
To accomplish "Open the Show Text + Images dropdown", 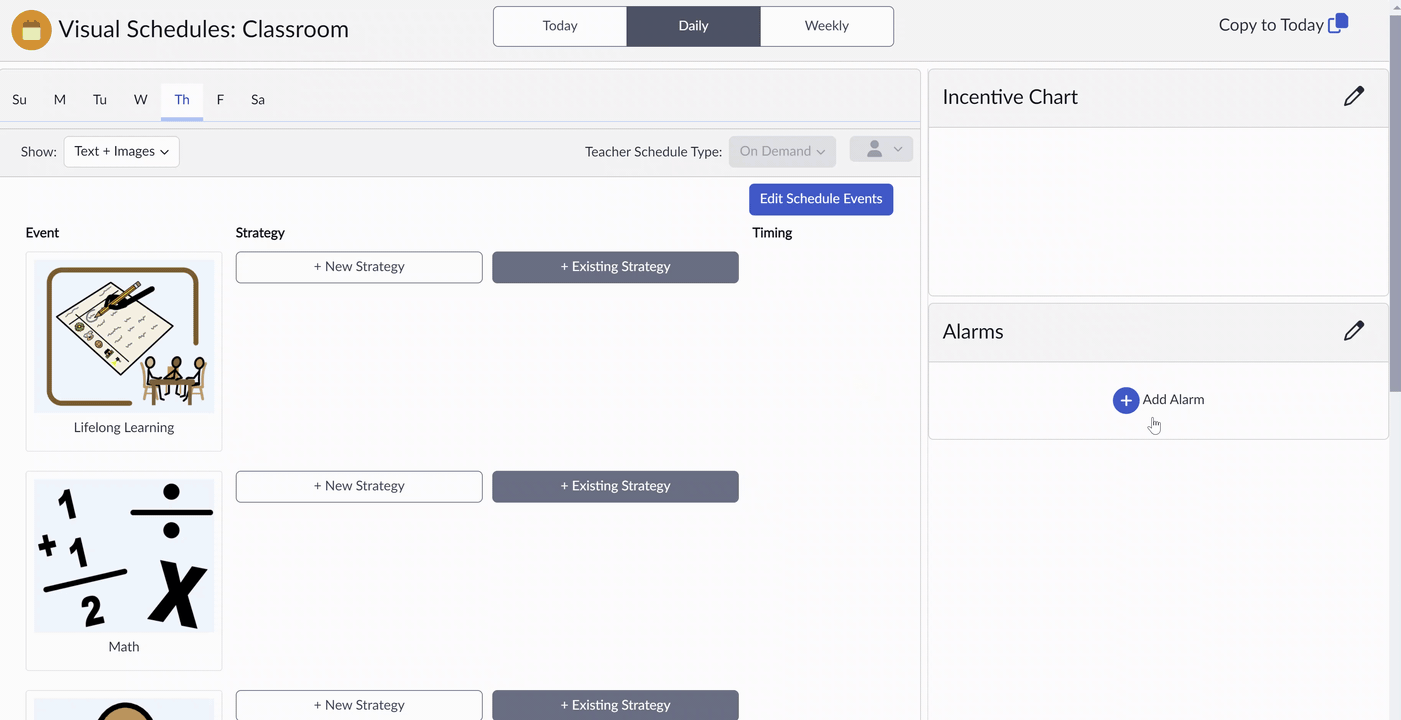I will click(122, 152).
